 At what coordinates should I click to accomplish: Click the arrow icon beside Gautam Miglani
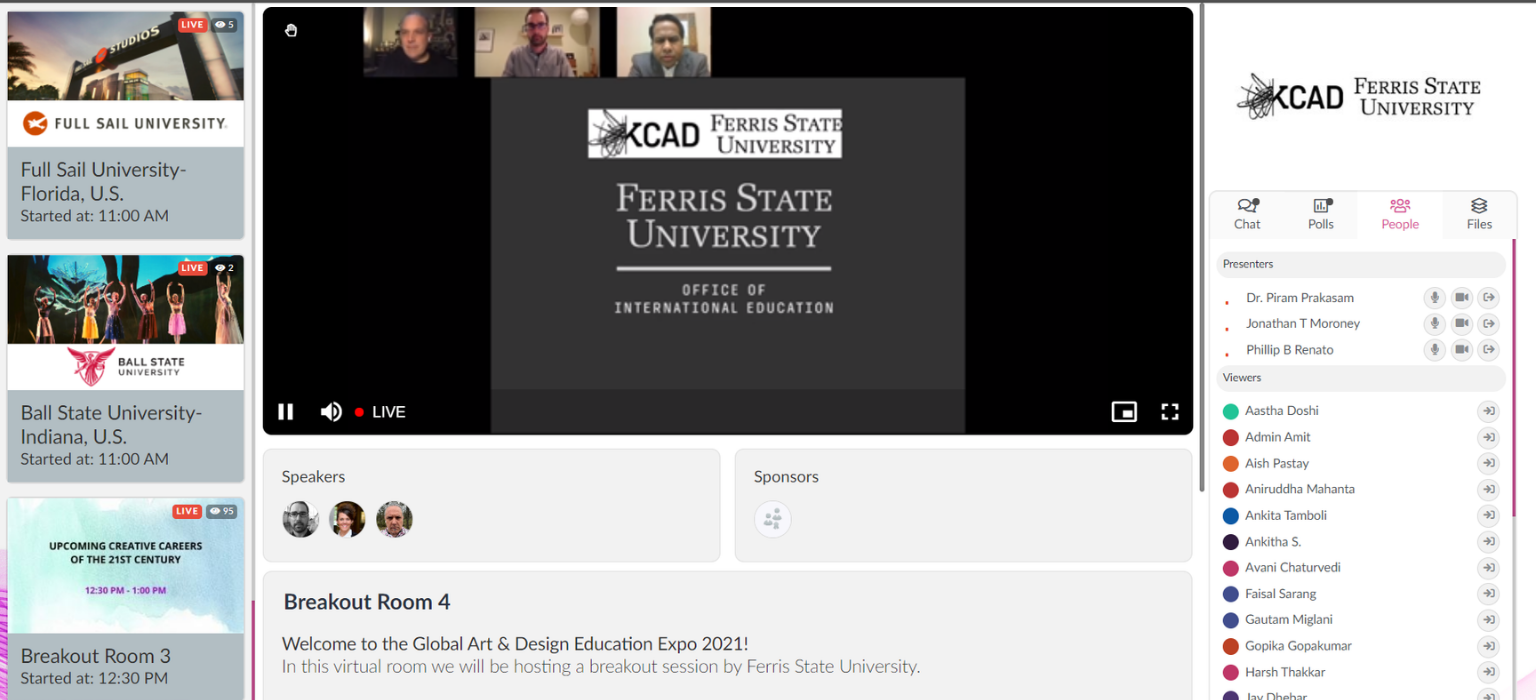click(1489, 619)
